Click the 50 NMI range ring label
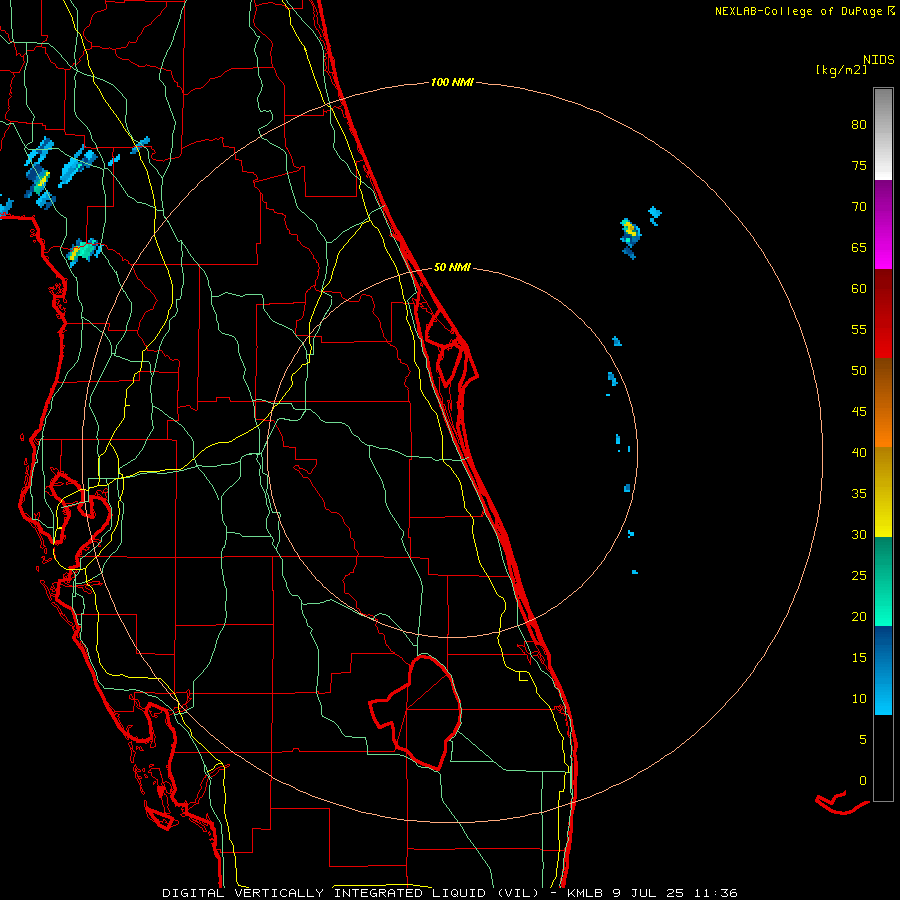Image resolution: width=900 pixels, height=900 pixels. pyautogui.click(x=452, y=267)
